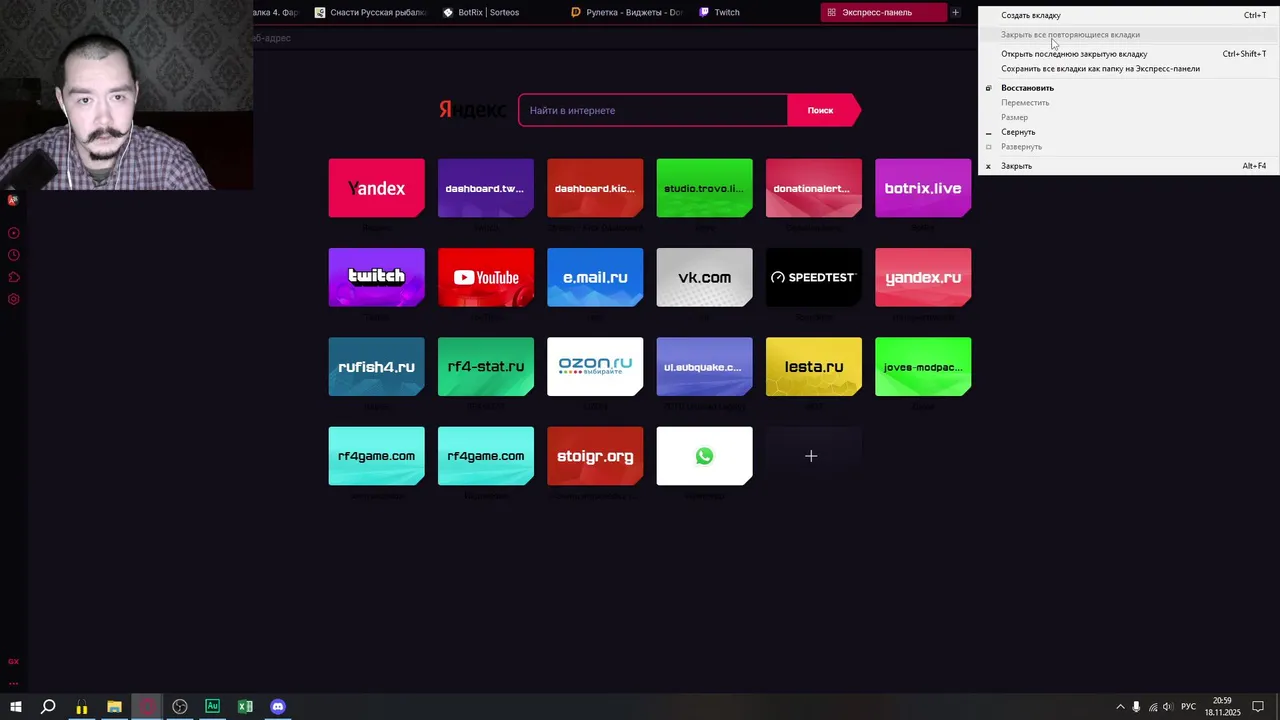Viewport: 1280px width, 720px height.
Task: Open the SPEEDTEST tile
Action: click(813, 277)
